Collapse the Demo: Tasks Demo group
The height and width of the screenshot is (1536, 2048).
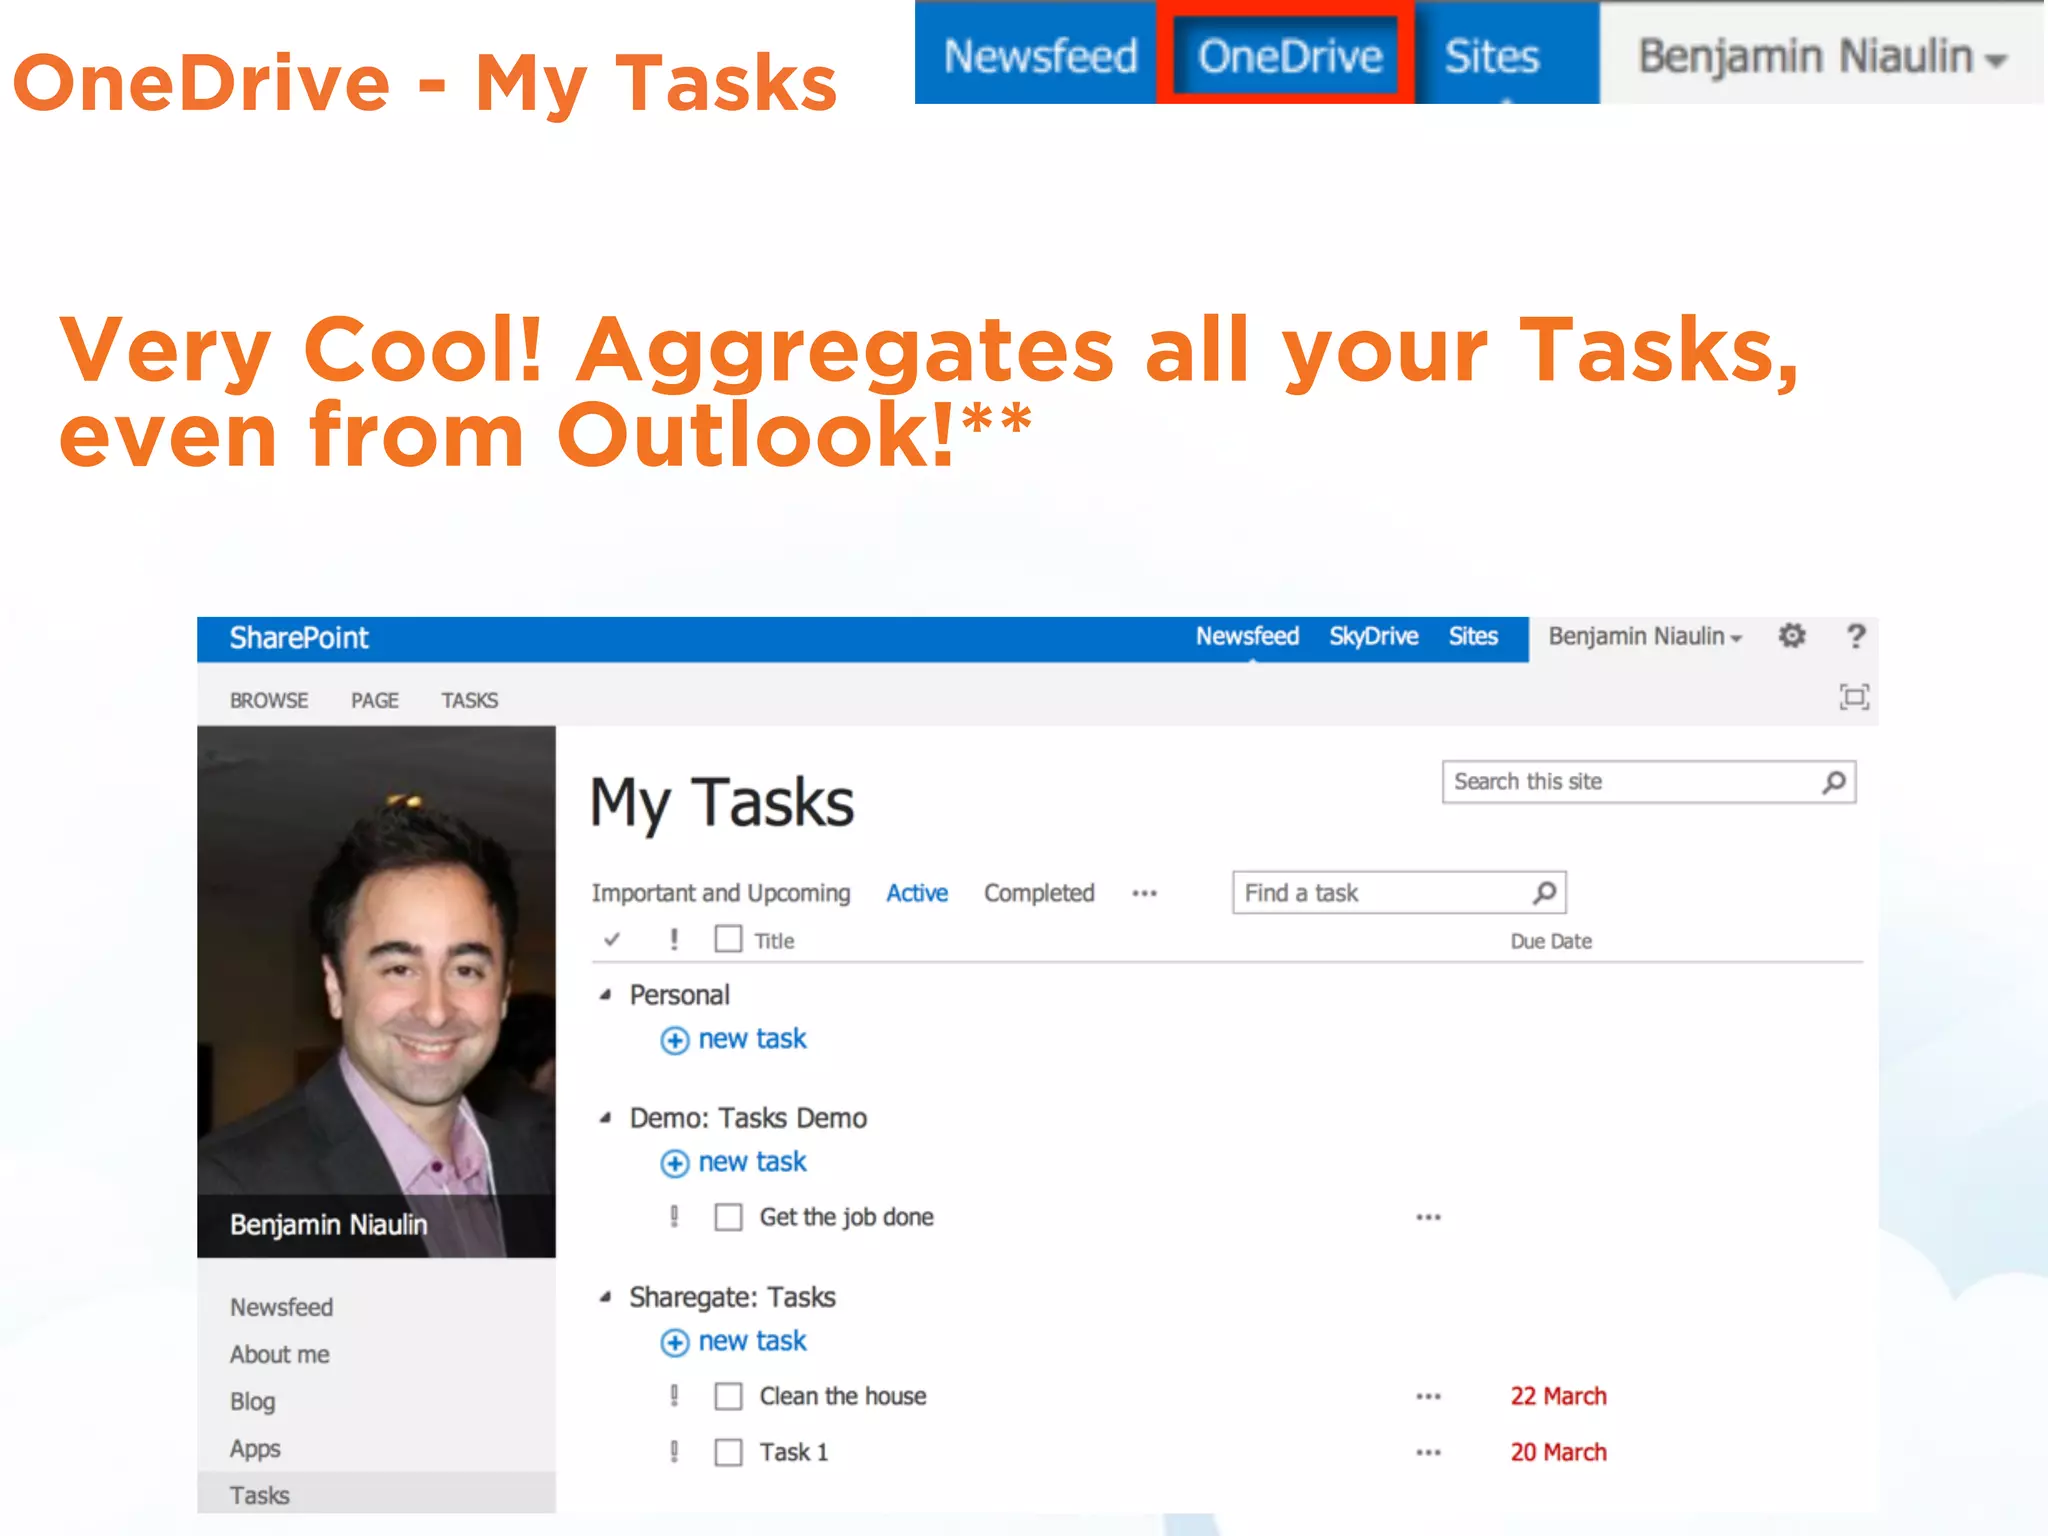click(605, 1118)
